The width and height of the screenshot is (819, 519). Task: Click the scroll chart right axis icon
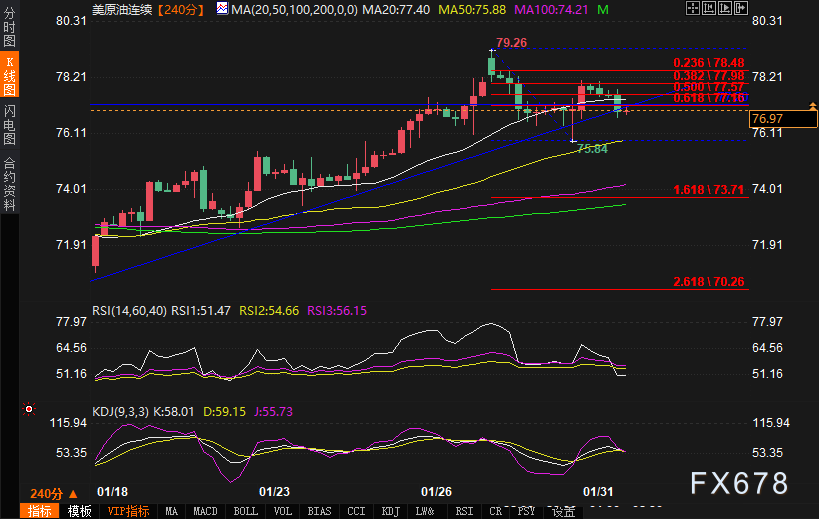tap(725, 8)
